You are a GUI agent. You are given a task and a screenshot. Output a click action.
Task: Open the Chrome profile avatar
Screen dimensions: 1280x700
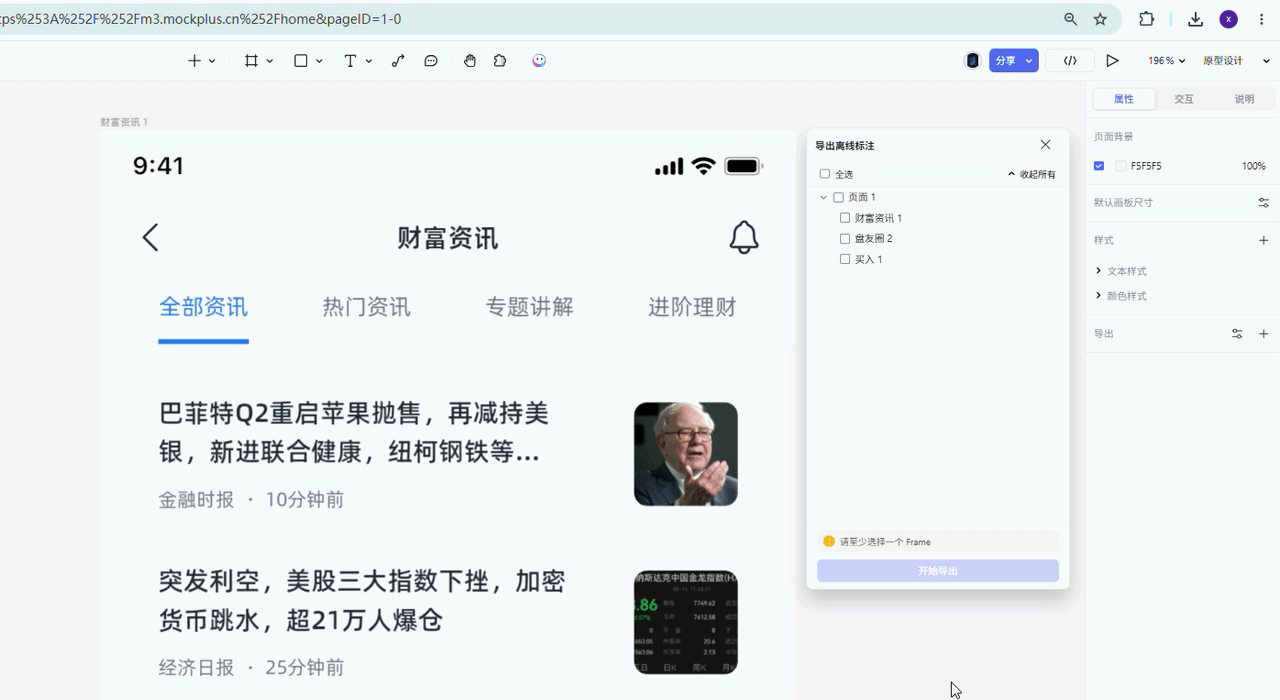click(1228, 19)
